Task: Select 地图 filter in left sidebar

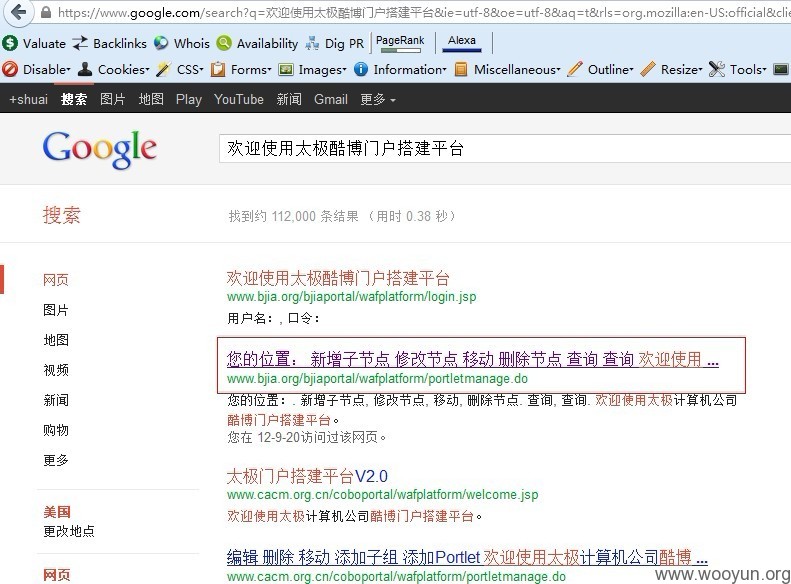Action: pyautogui.click(x=55, y=340)
